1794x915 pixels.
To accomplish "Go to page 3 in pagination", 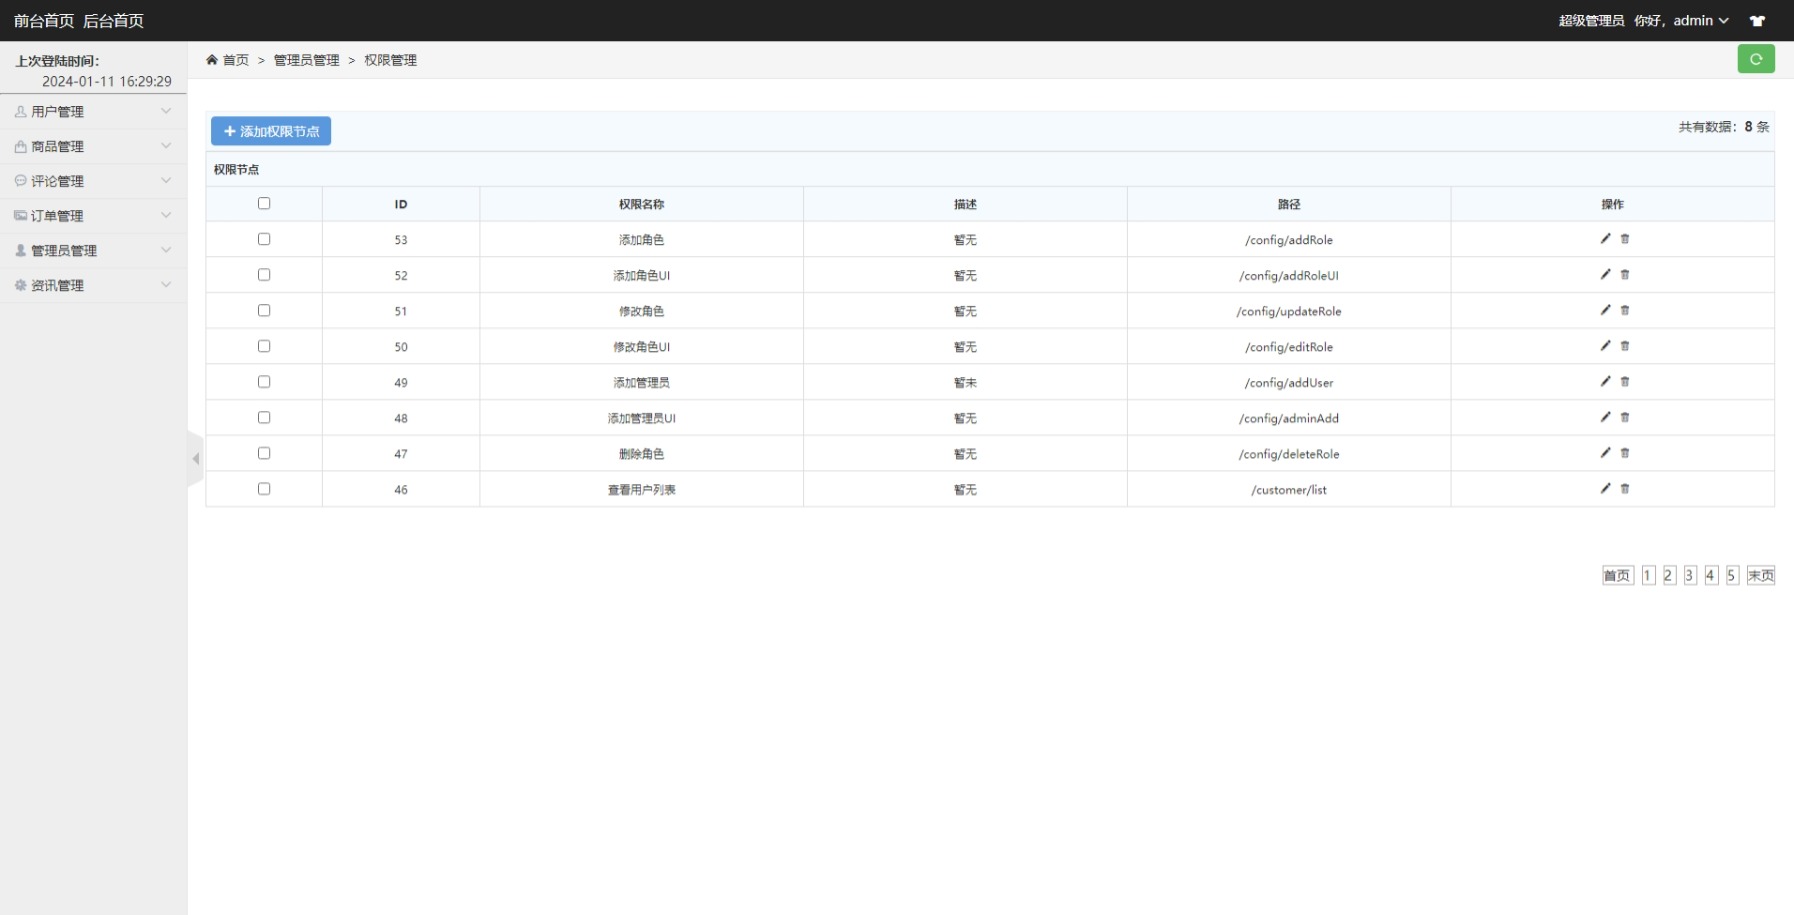I will coord(1690,575).
